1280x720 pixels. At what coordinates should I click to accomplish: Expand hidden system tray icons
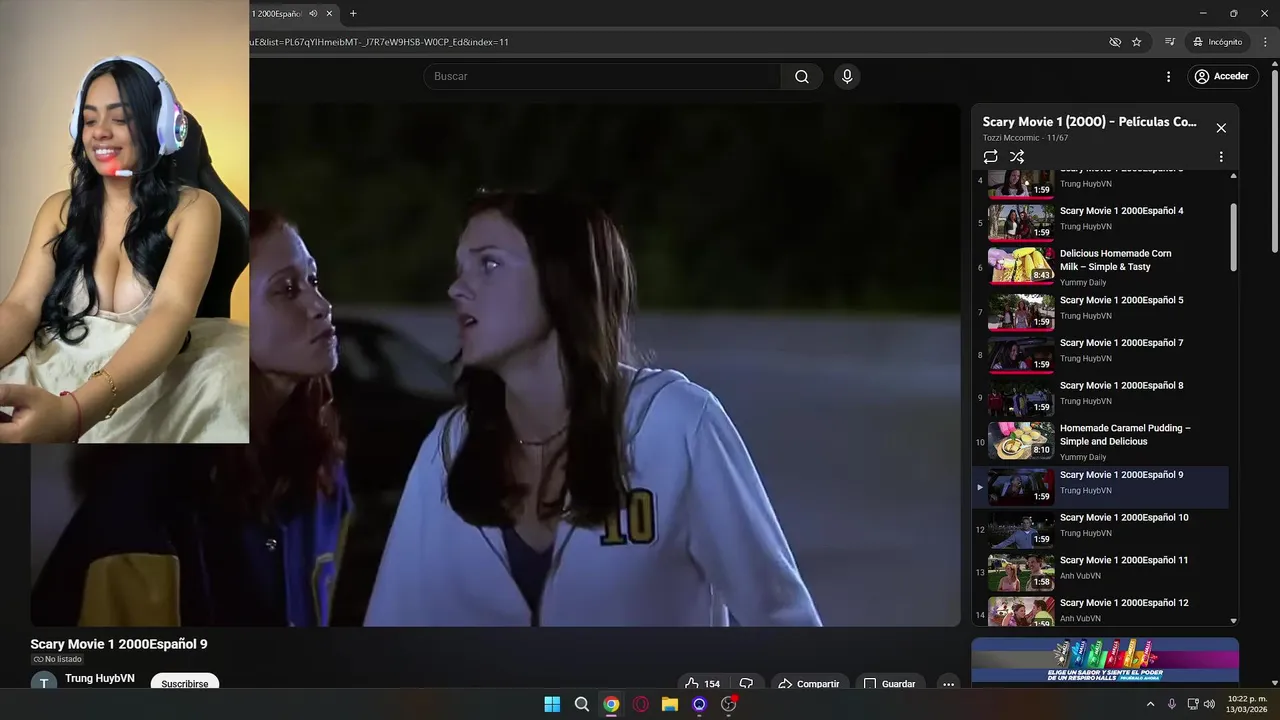click(1150, 704)
